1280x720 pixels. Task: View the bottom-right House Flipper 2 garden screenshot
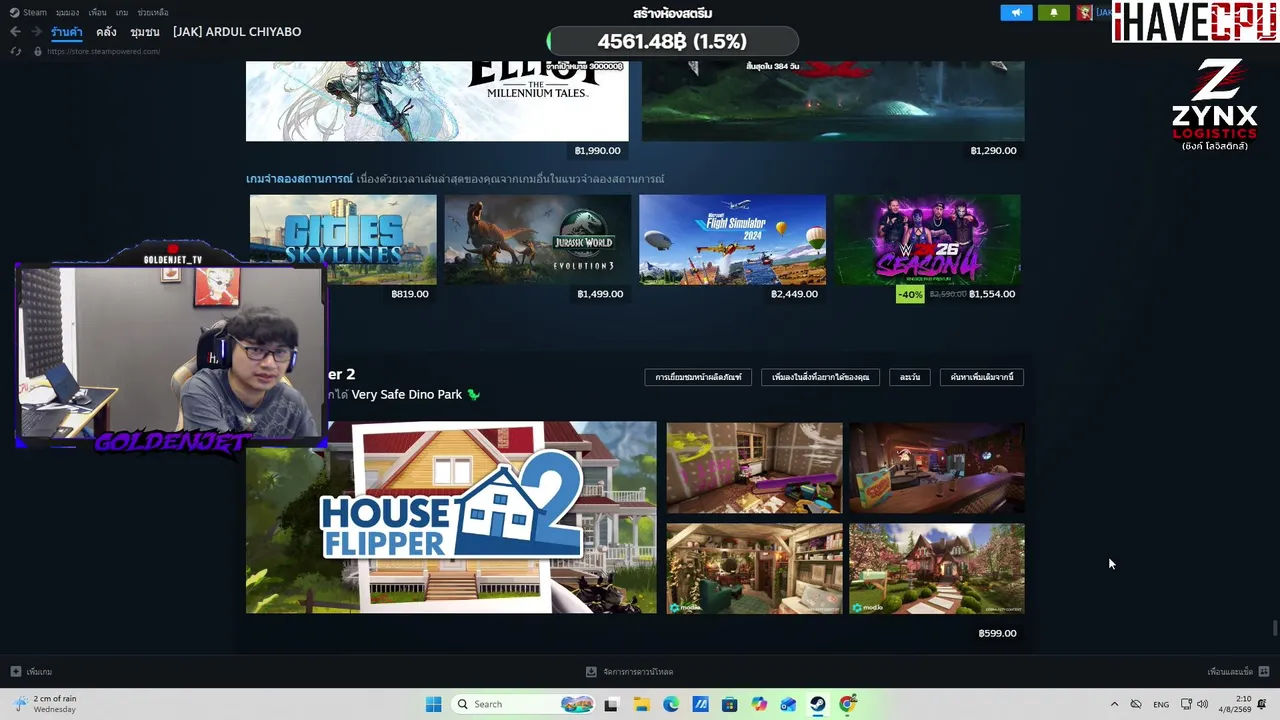937,568
